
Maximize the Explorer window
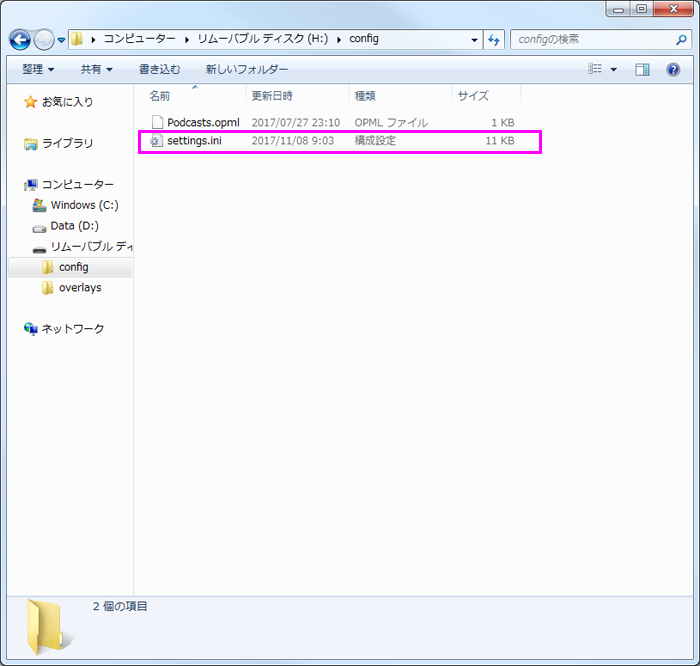coord(642,9)
